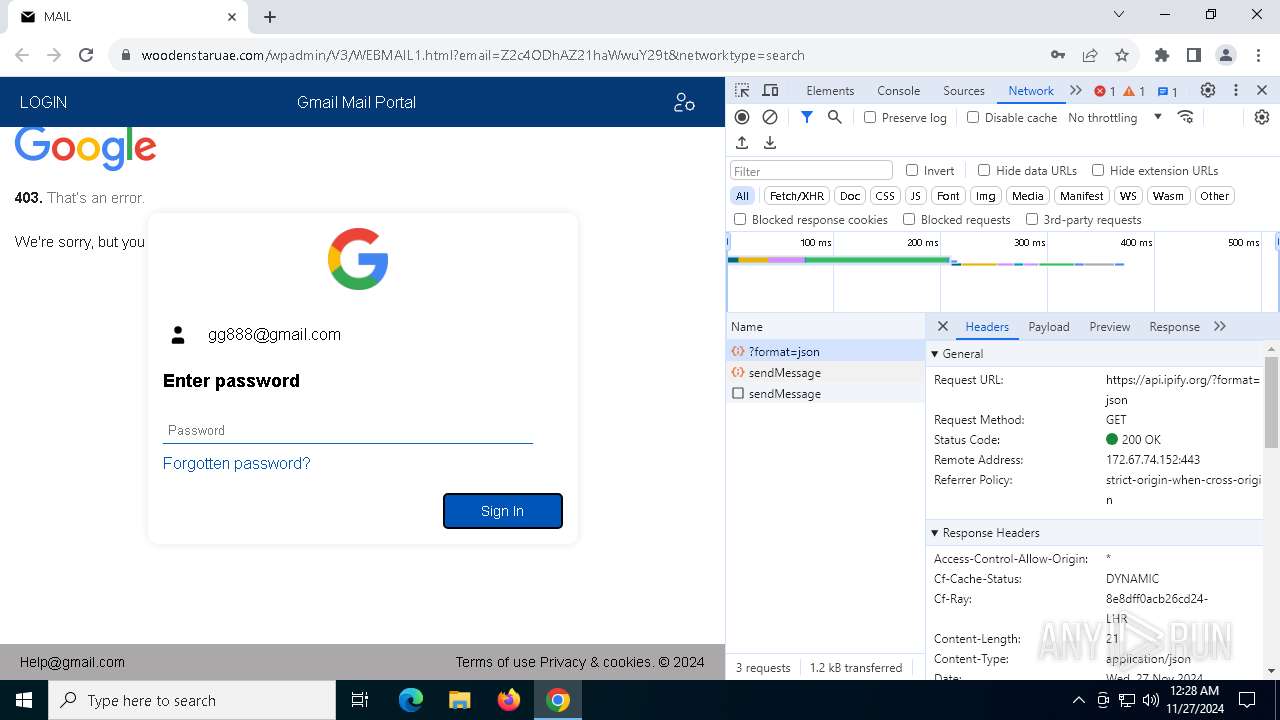Select the ?format=json request row
This screenshot has width=1280, height=720.
click(x=826, y=351)
